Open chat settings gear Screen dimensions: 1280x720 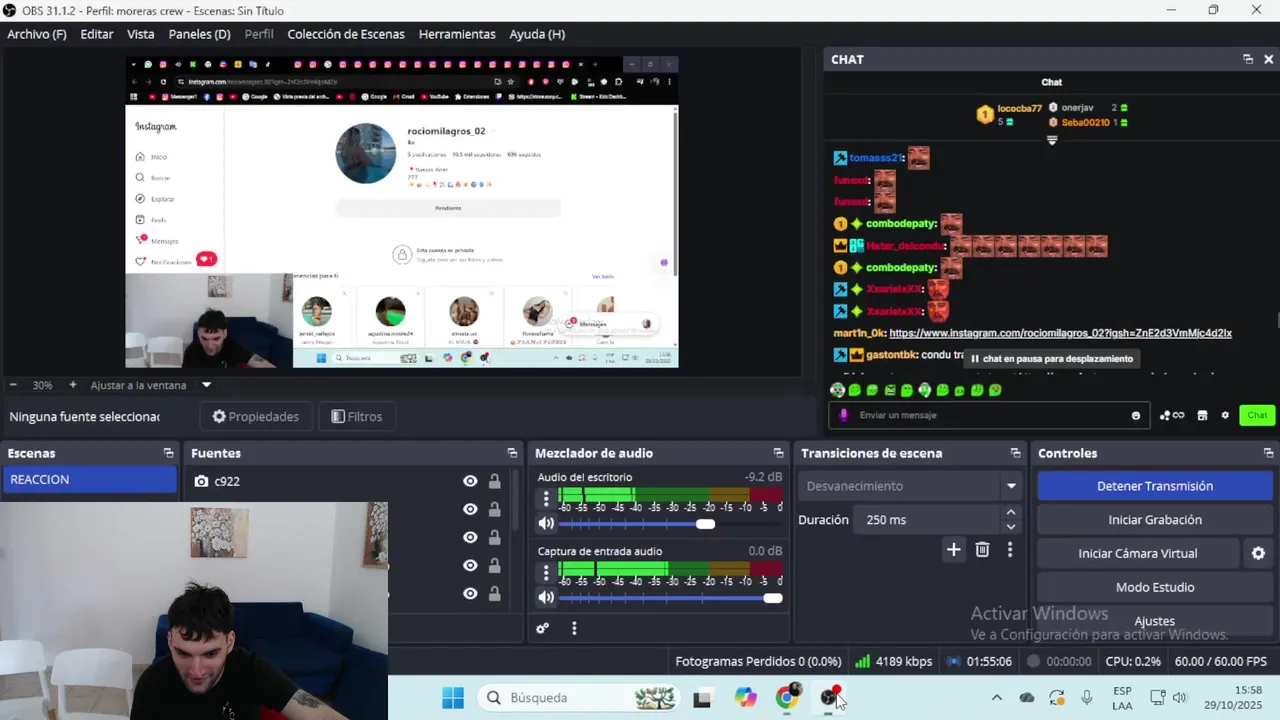(x=1225, y=415)
